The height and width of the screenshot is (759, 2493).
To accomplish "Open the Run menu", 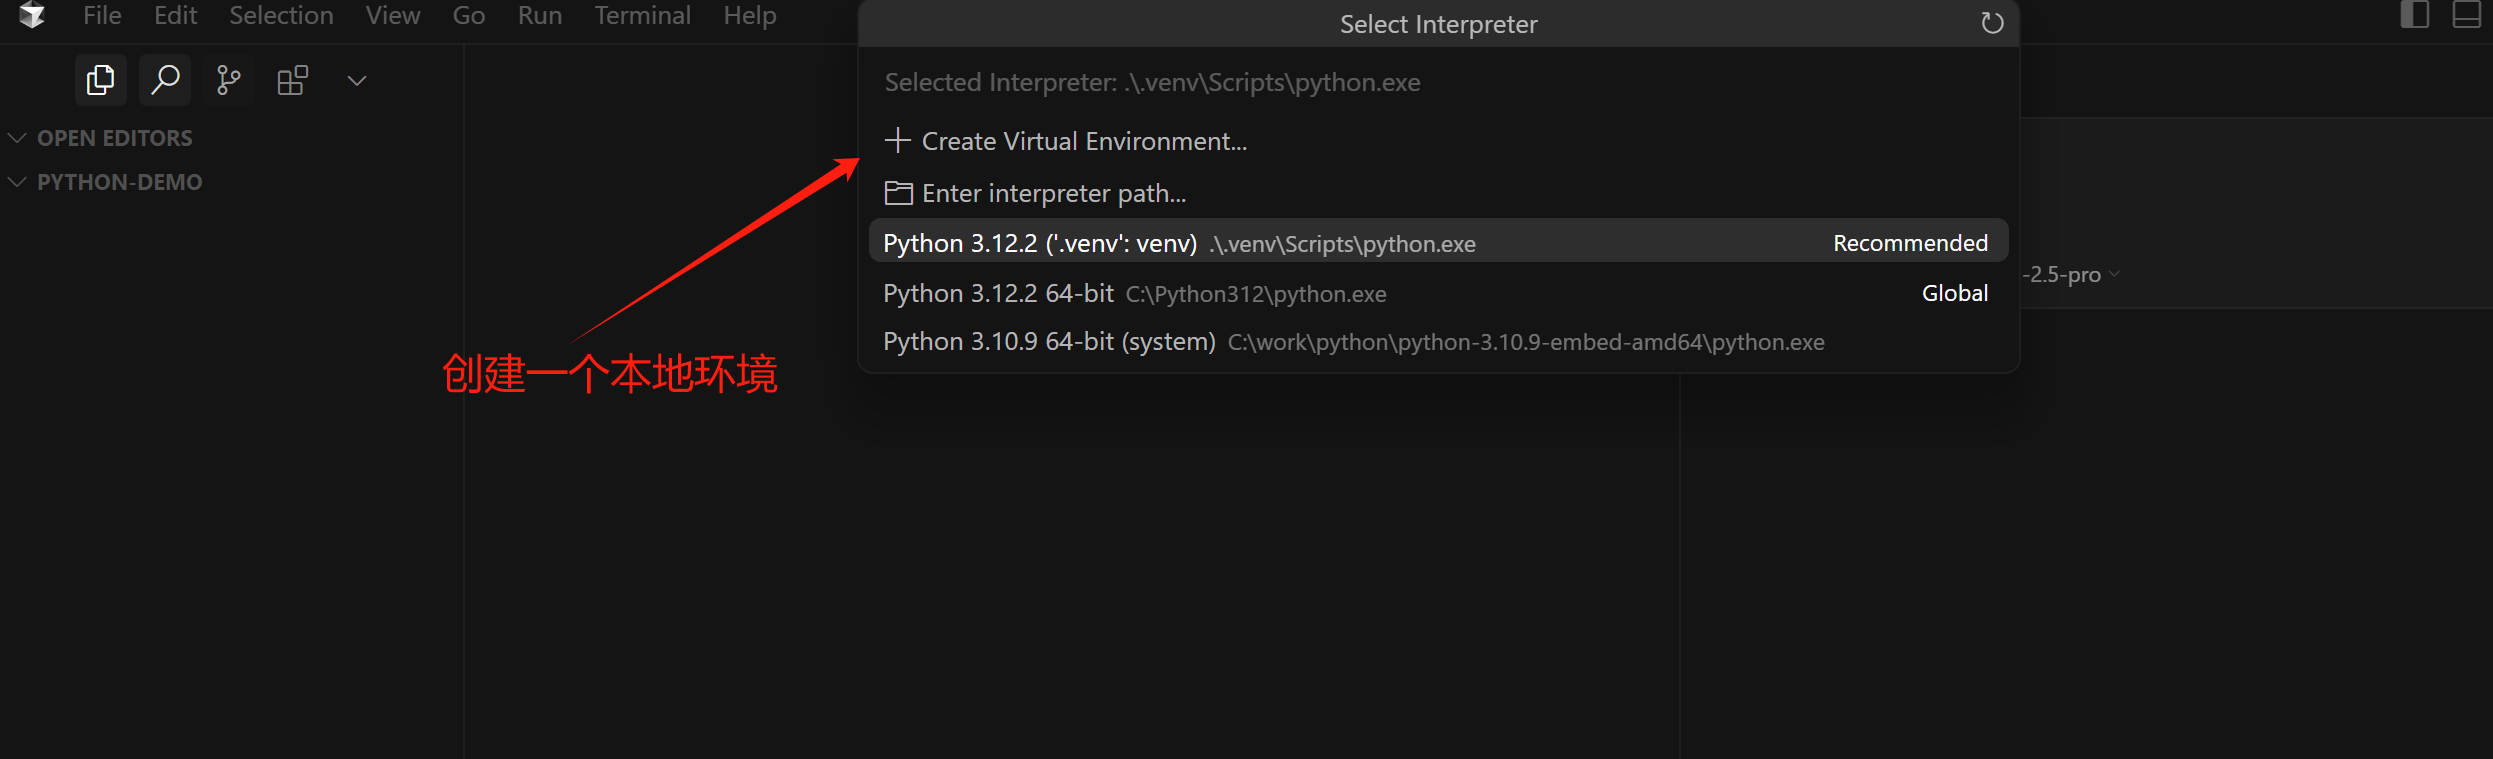I will pyautogui.click(x=540, y=15).
